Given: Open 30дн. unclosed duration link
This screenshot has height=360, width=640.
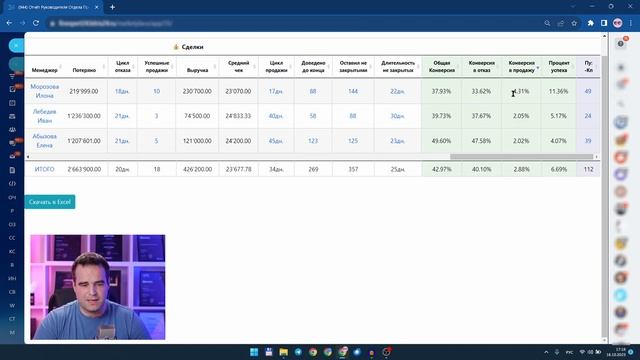Looking at the screenshot, I should 398,116.
